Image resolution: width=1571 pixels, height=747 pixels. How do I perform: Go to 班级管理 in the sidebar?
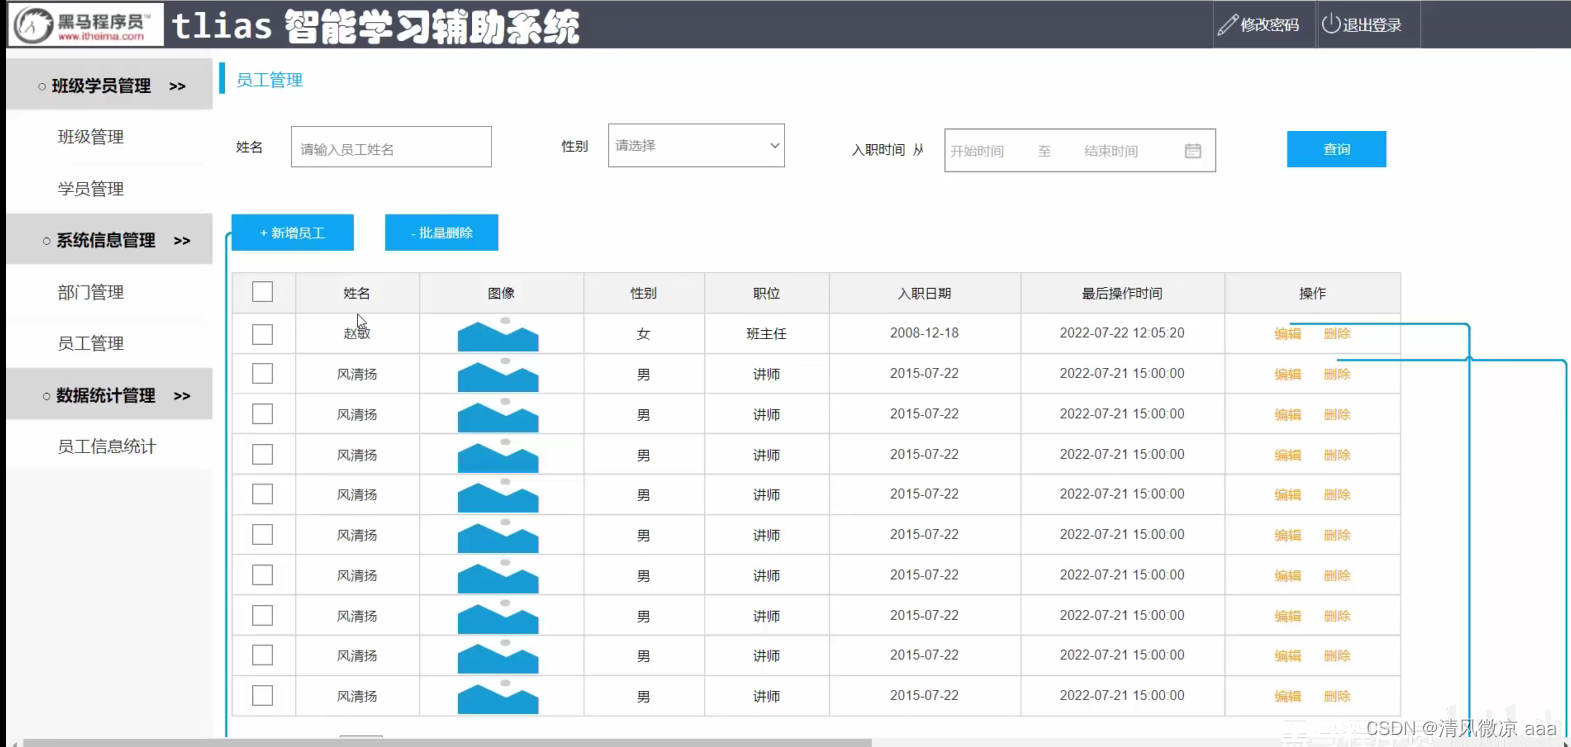[x=91, y=137]
